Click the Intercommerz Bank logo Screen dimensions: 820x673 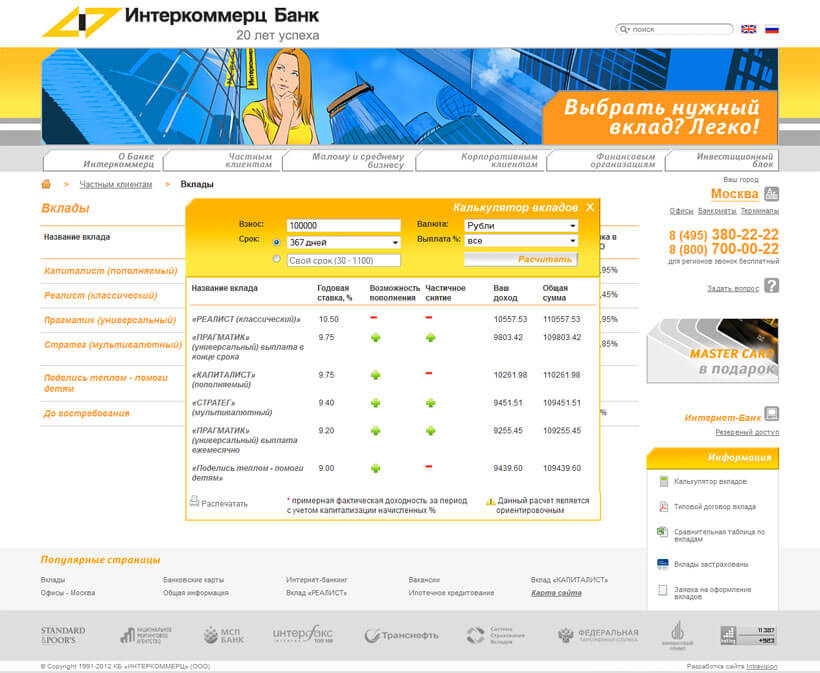[x=180, y=24]
